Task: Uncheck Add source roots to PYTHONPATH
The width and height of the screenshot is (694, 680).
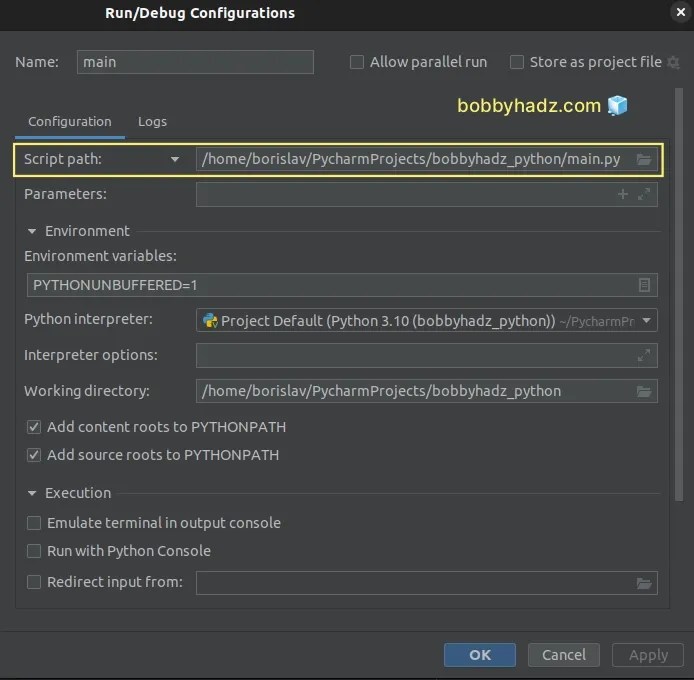Action: point(34,455)
